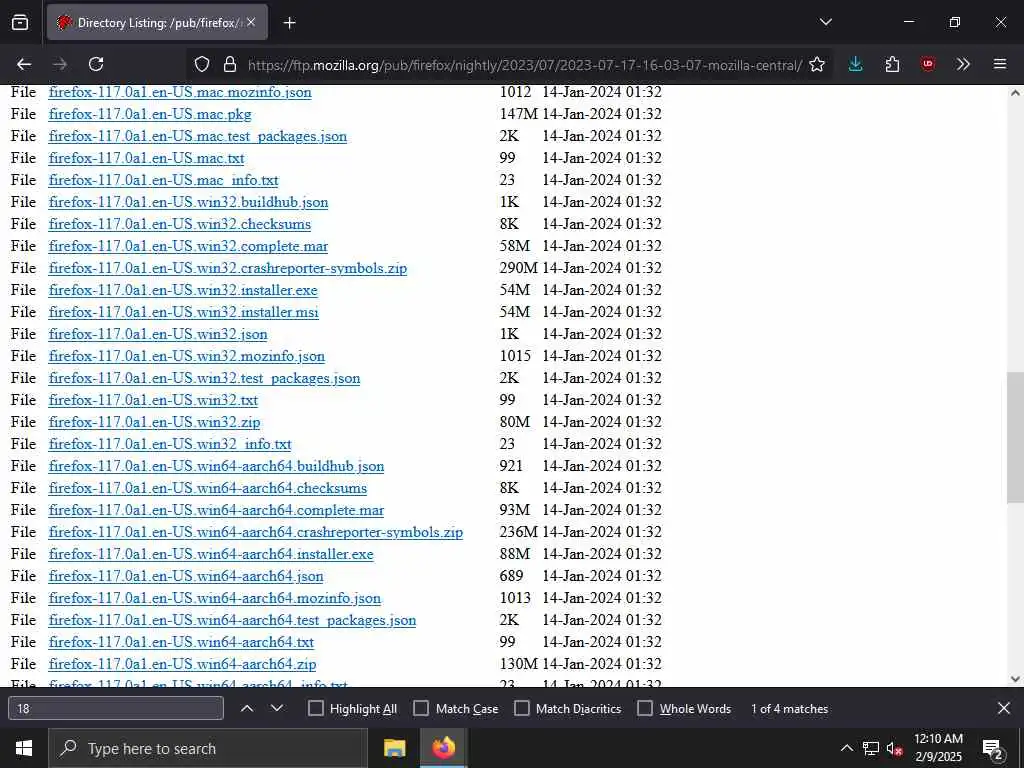View site security padlock info

click(229, 64)
